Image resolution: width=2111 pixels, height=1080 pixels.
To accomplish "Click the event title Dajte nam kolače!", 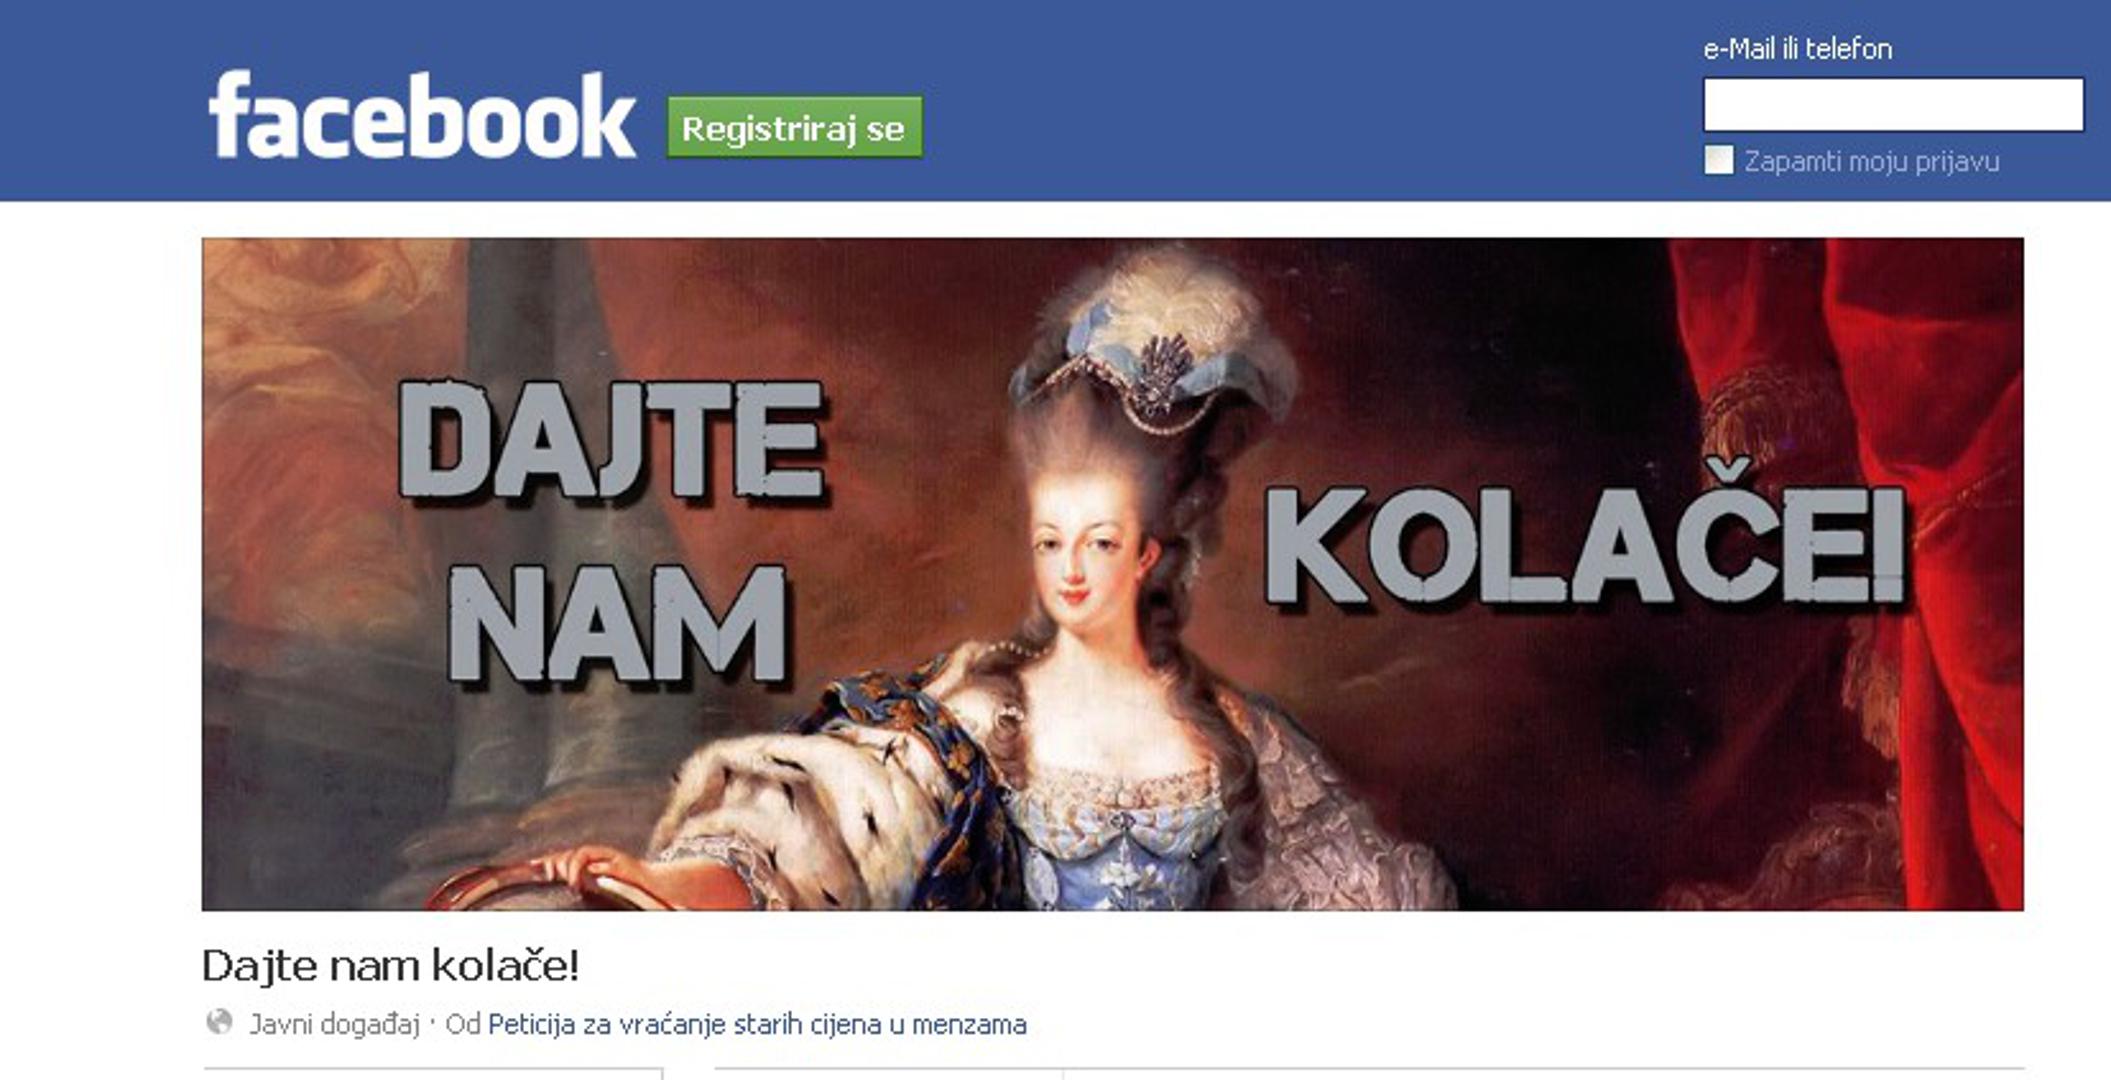I will click(x=390, y=966).
